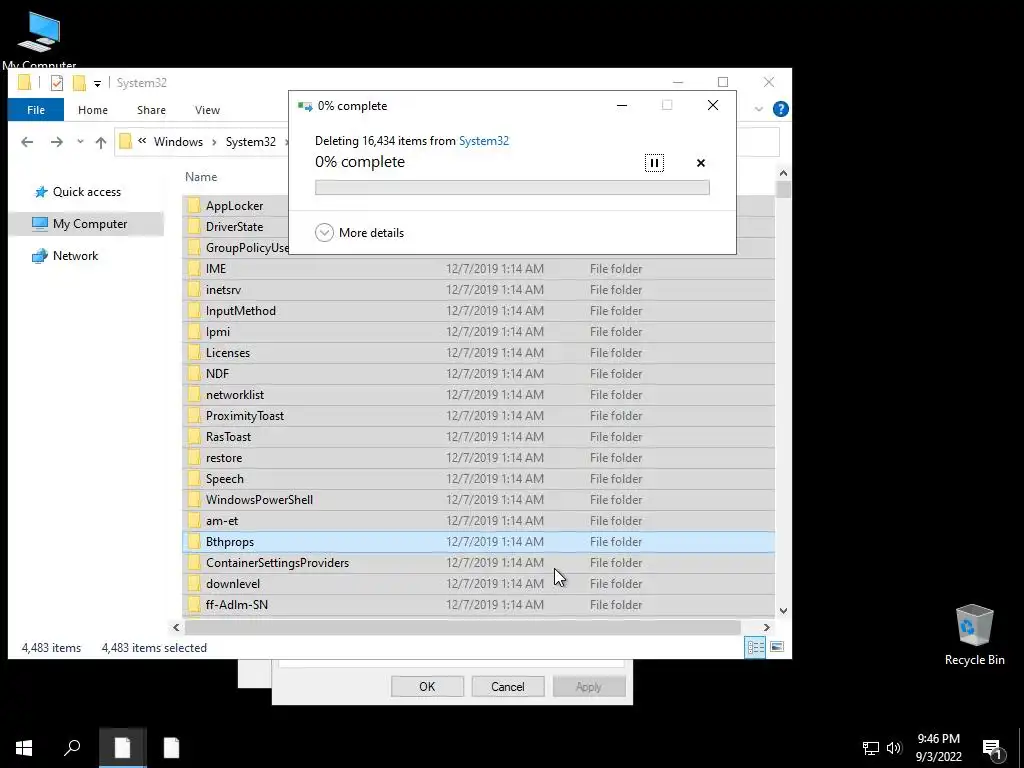
Task: Go up one folder level
Action: (x=101, y=142)
